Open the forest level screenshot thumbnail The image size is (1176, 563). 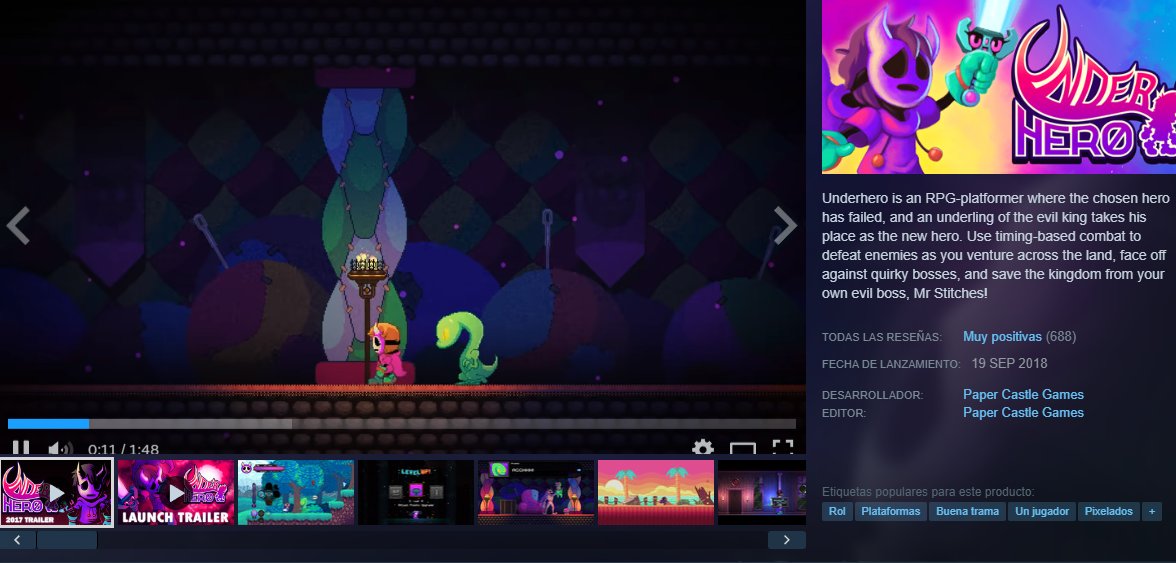[x=296, y=493]
